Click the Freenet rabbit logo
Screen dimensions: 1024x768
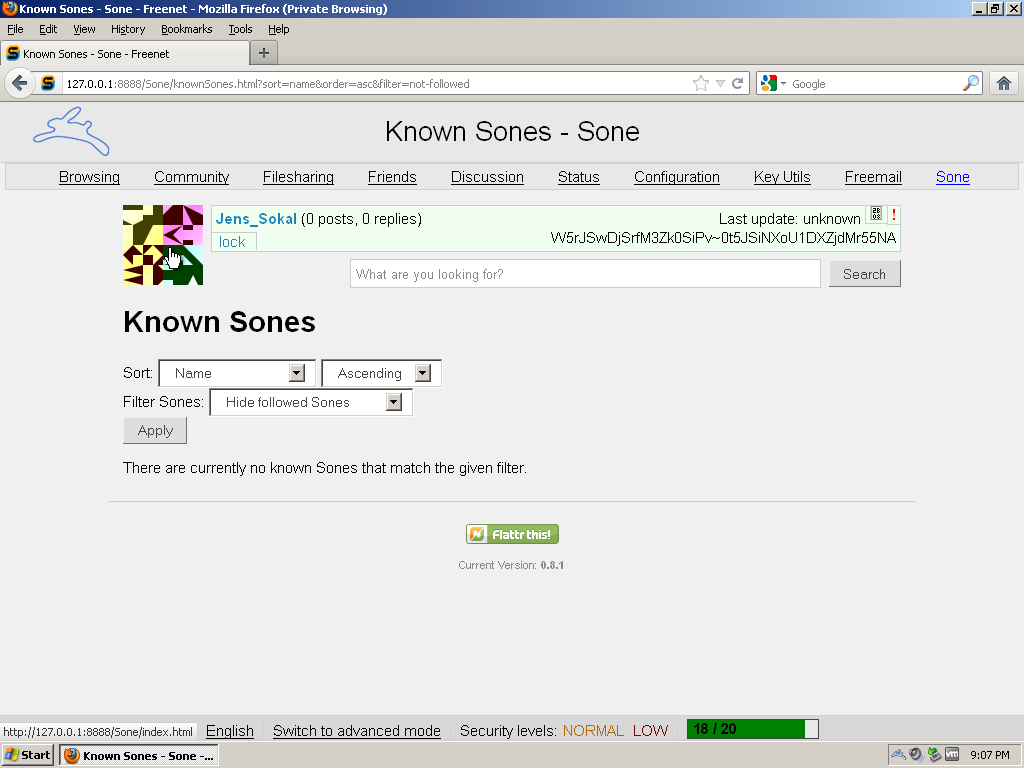coord(71,131)
